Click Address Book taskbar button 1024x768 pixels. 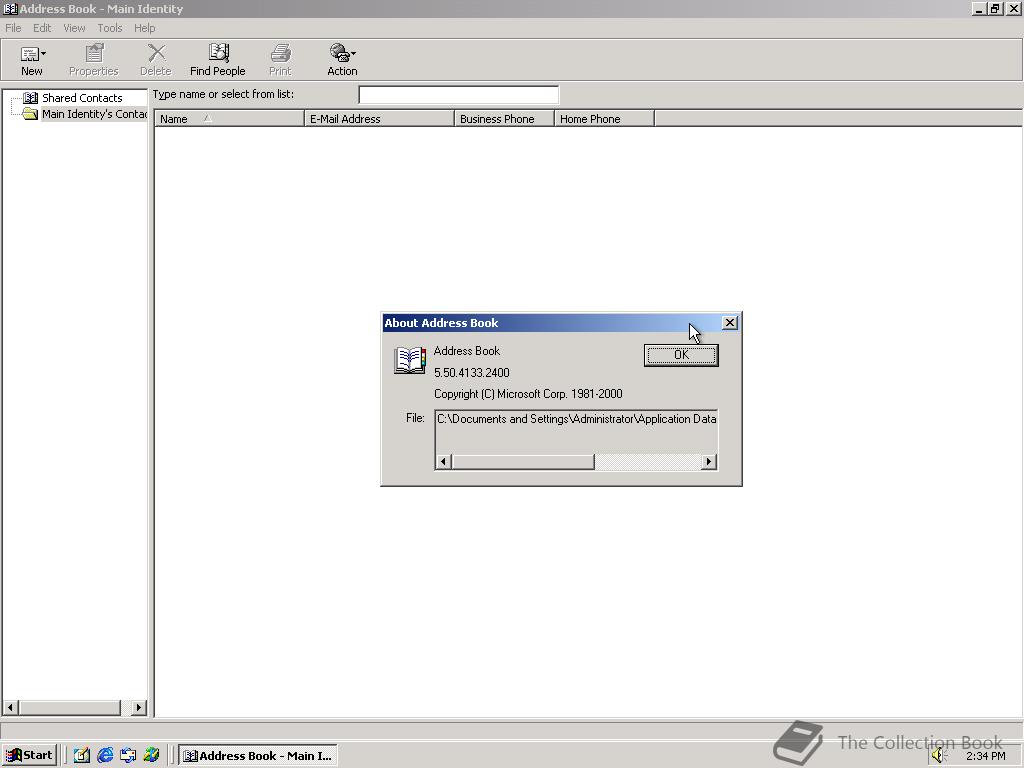(x=258, y=756)
